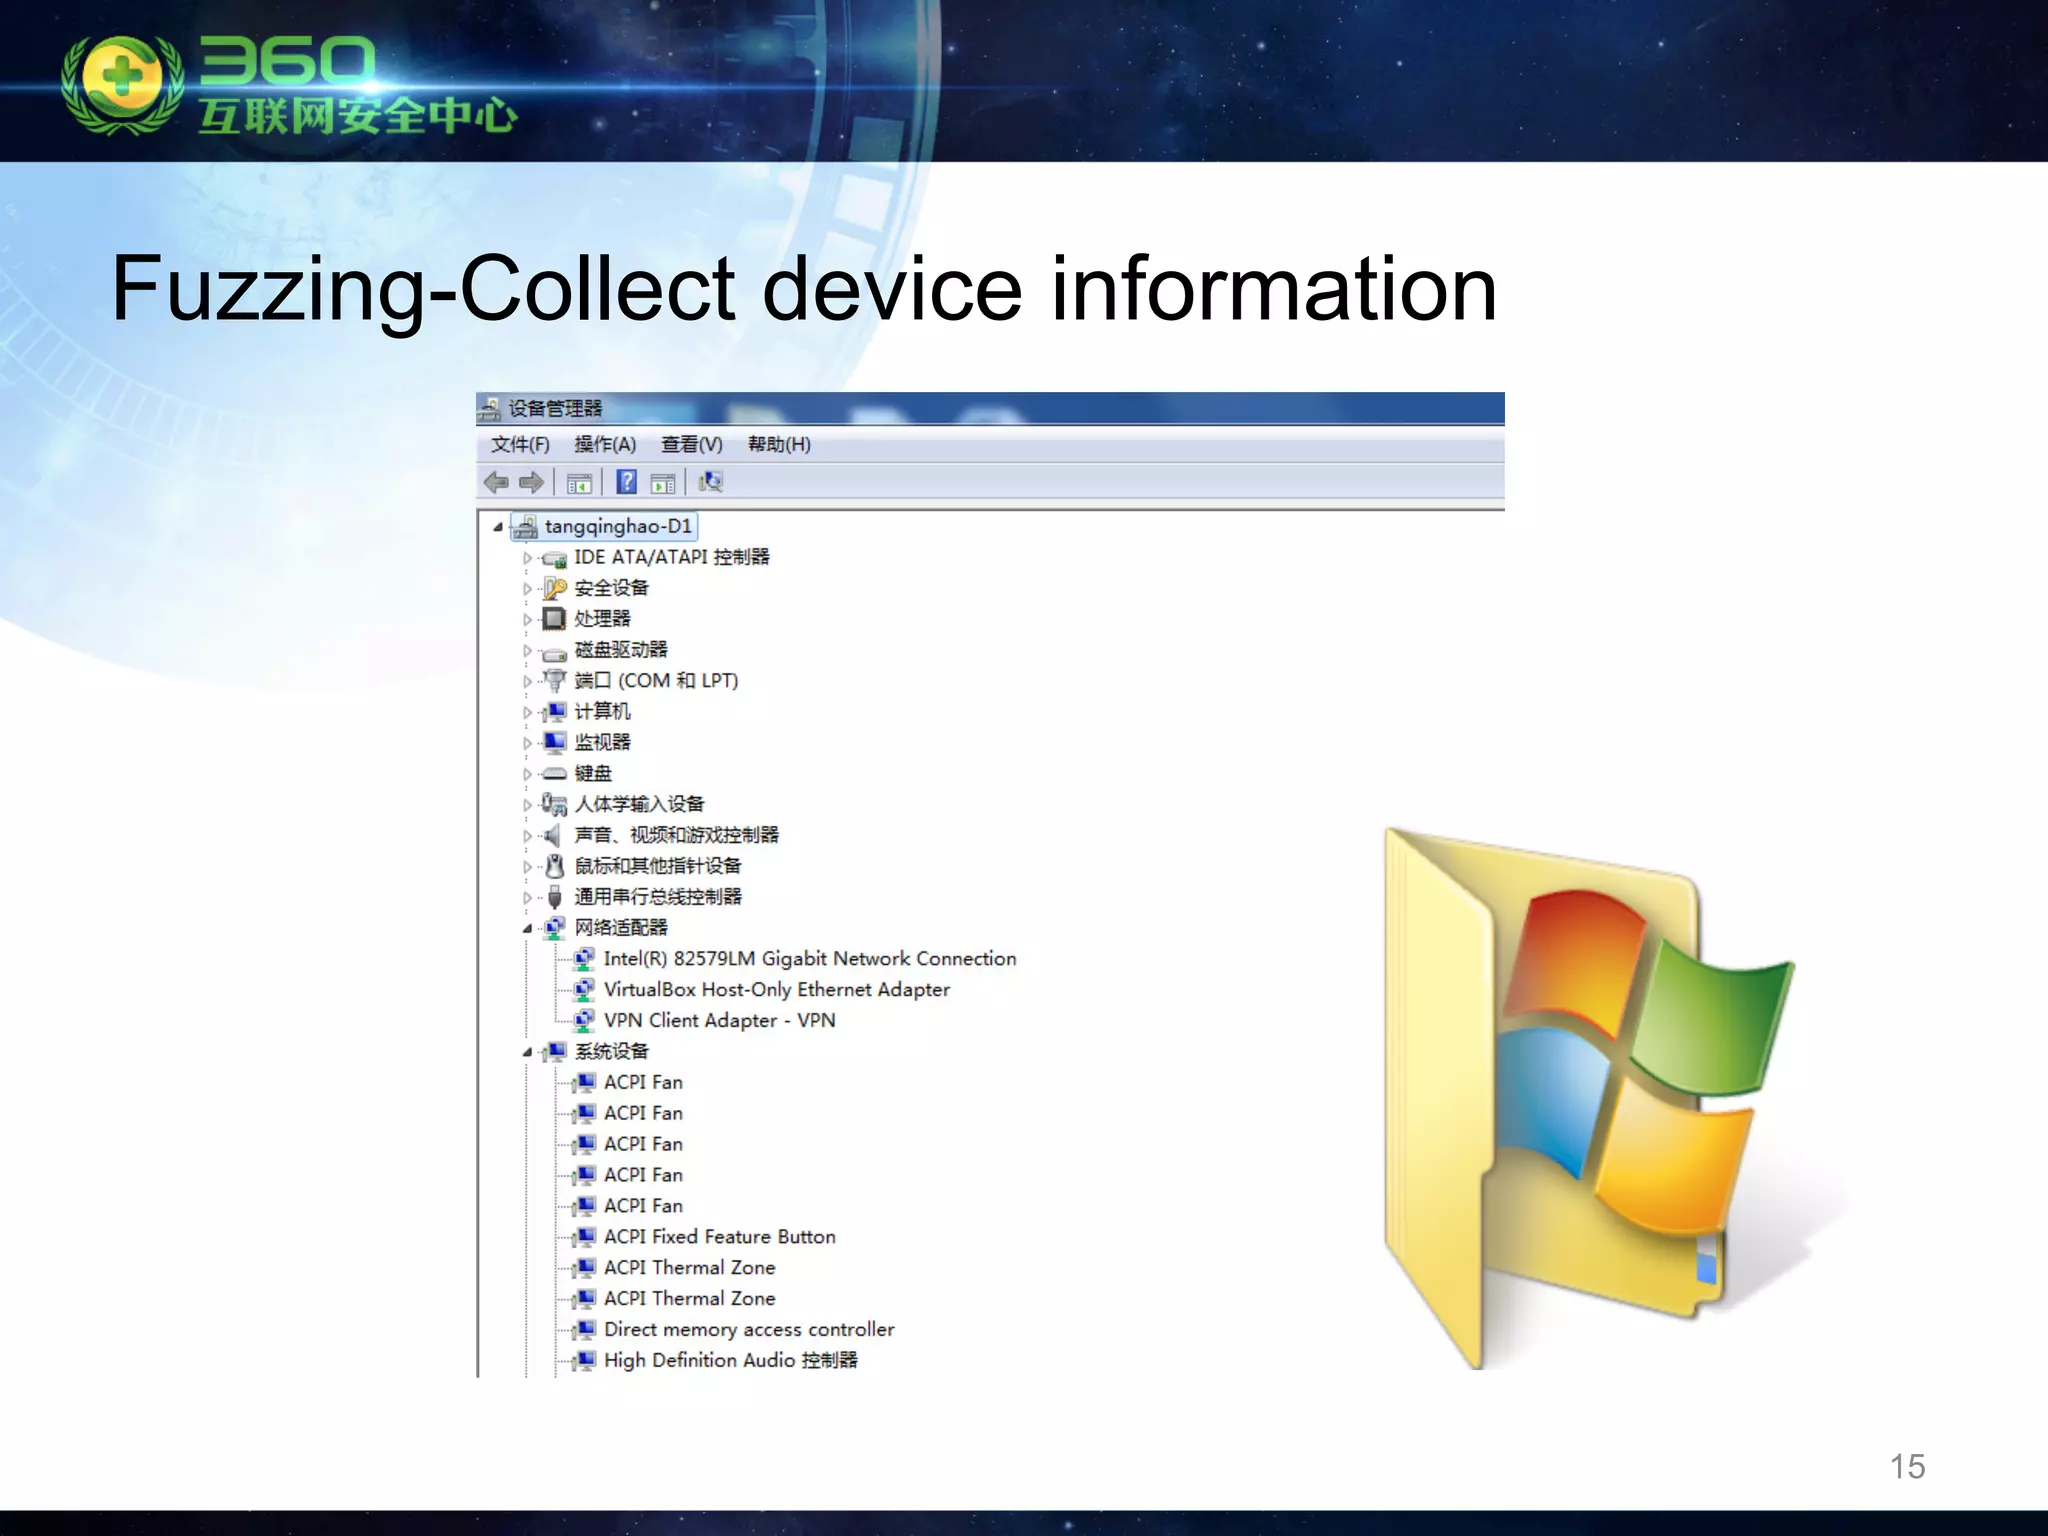Viewport: 2048px width, 1536px height.
Task: Expand the 键盘 node
Action: click(x=527, y=774)
